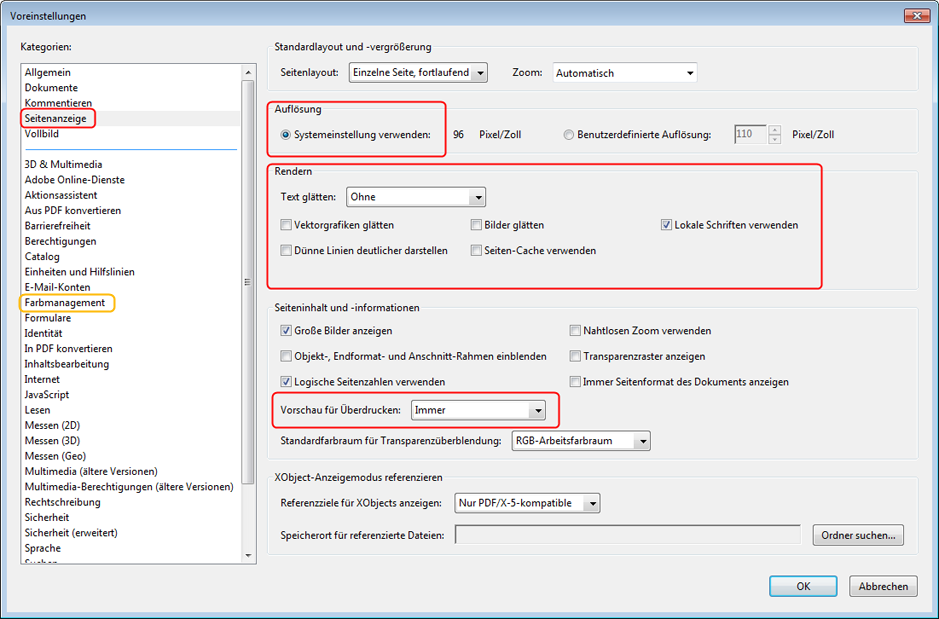Screen dimensions: 939x619
Task: Select Systemeinstellung verwenden radio button
Action: (286, 135)
